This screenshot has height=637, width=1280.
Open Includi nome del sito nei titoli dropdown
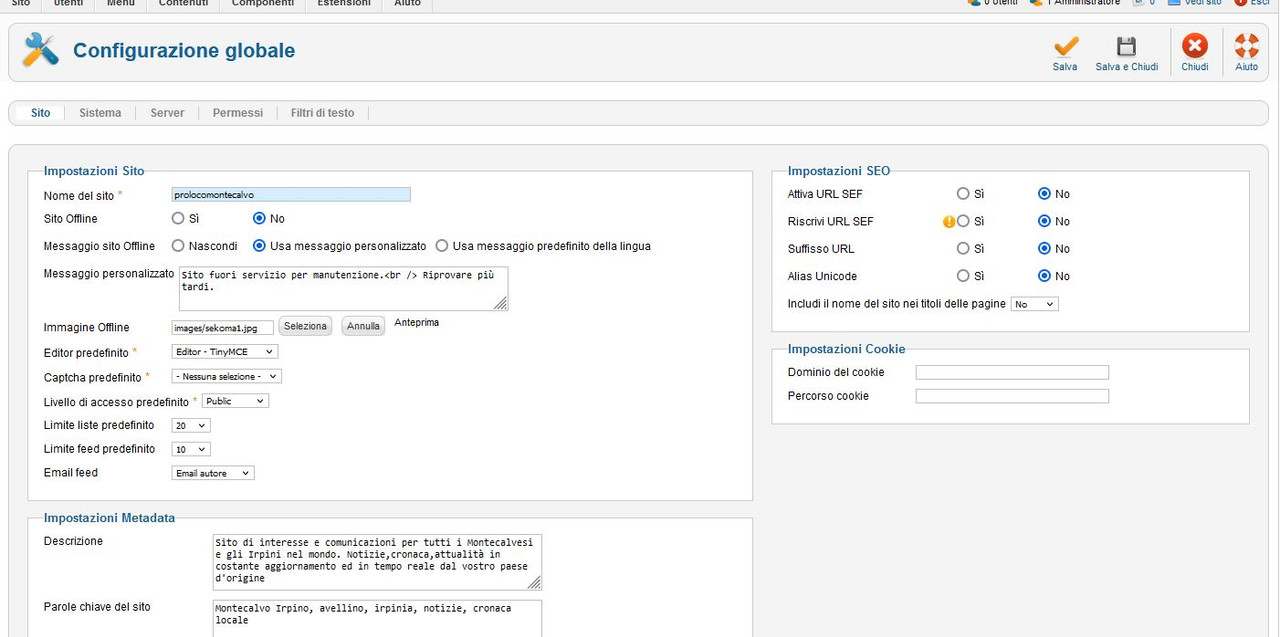1035,304
